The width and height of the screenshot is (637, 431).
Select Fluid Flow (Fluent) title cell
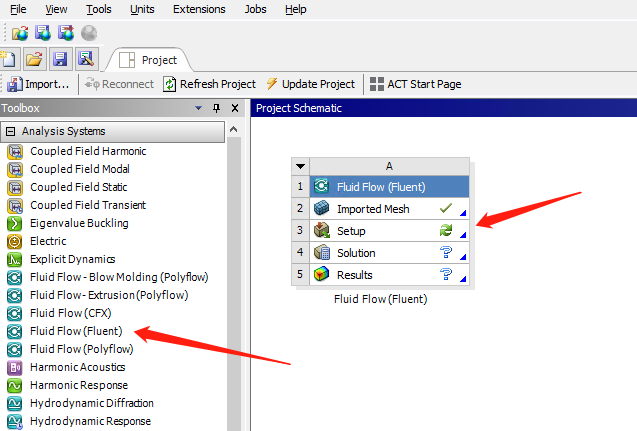(389, 187)
